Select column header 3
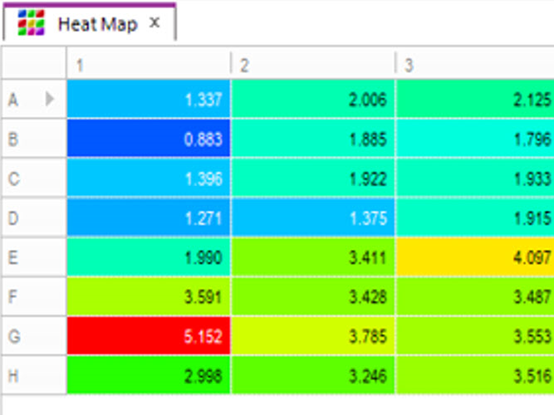Image resolution: width=554 pixels, height=415 pixels. point(475,64)
